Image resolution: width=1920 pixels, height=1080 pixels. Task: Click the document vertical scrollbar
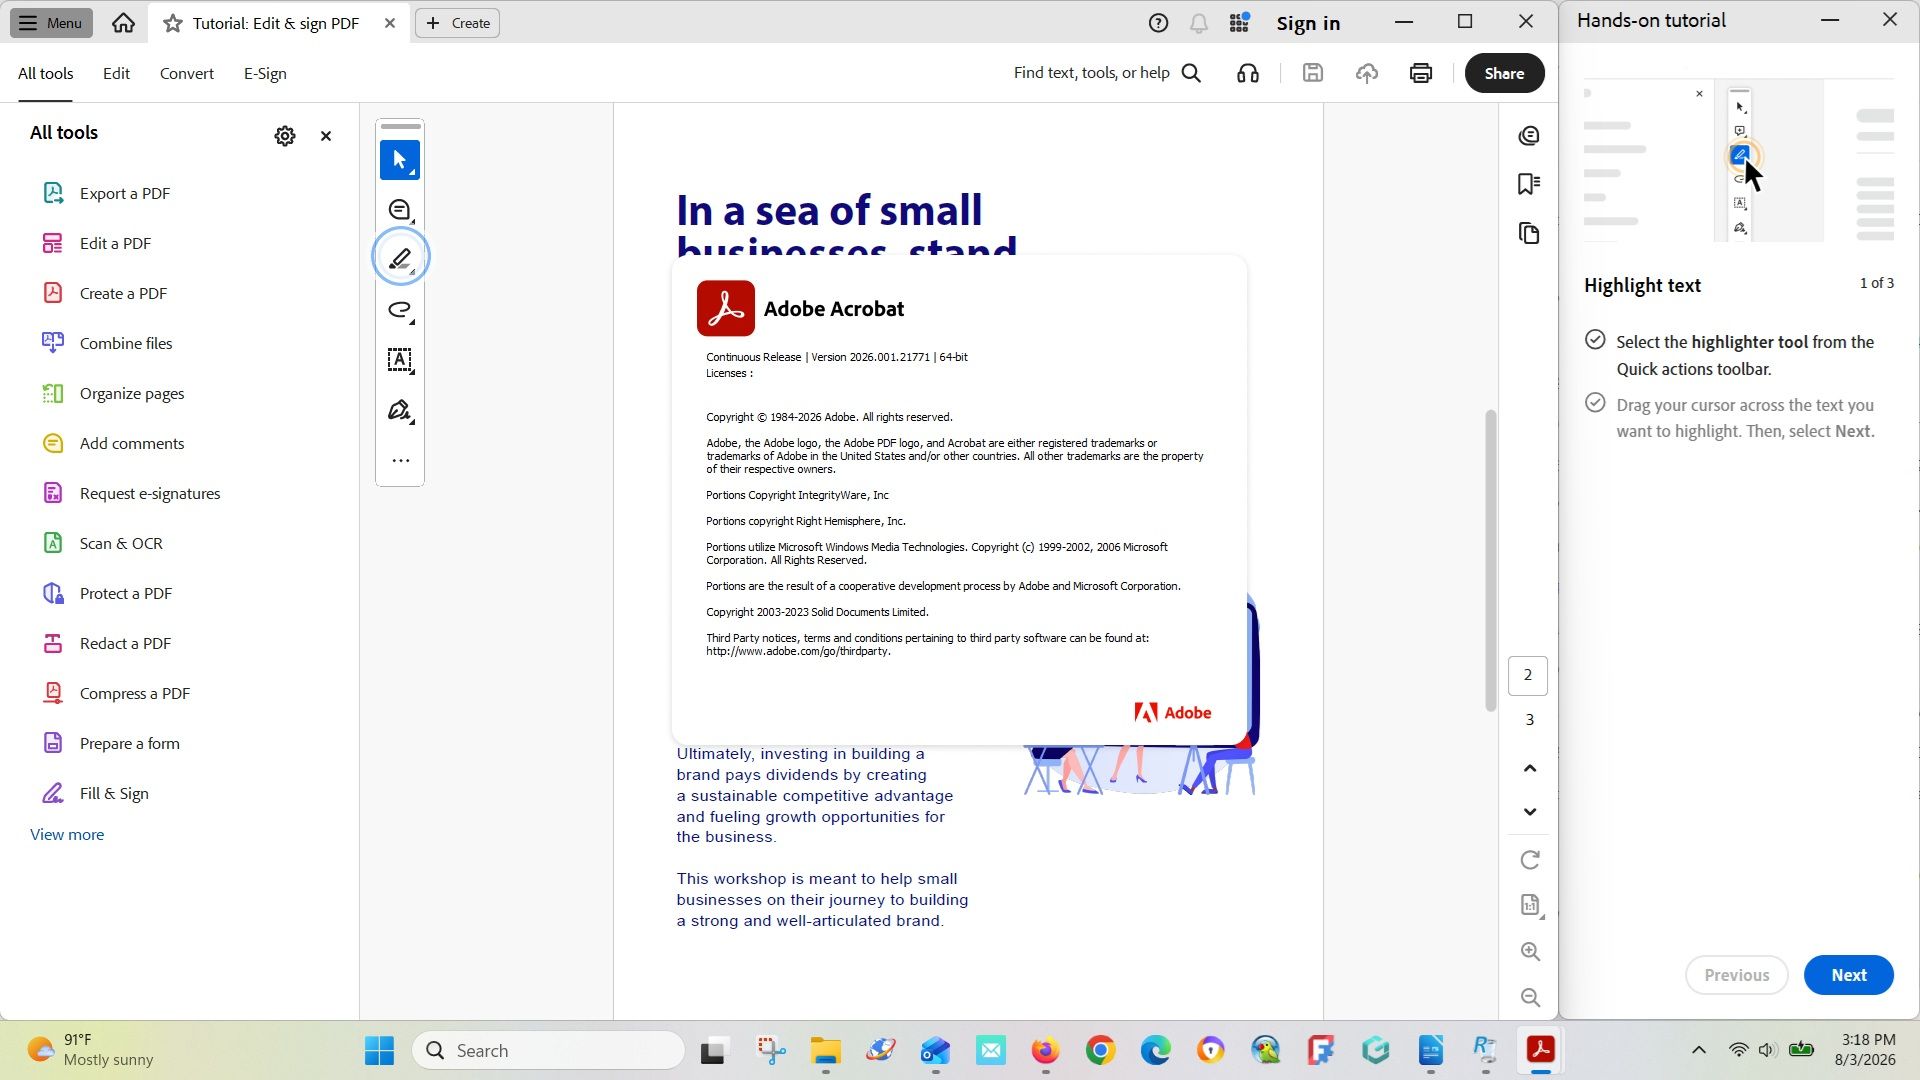pos(1490,560)
